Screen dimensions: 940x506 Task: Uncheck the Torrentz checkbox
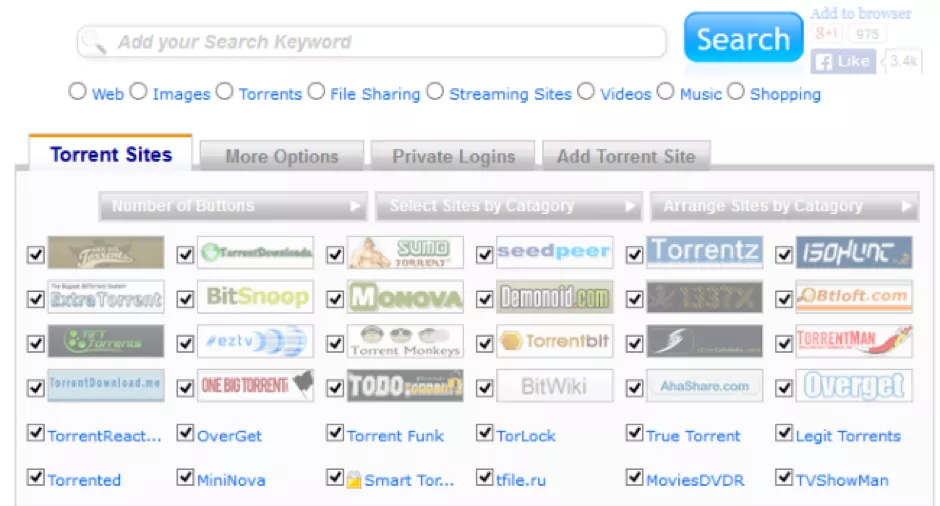pyautogui.click(x=634, y=254)
